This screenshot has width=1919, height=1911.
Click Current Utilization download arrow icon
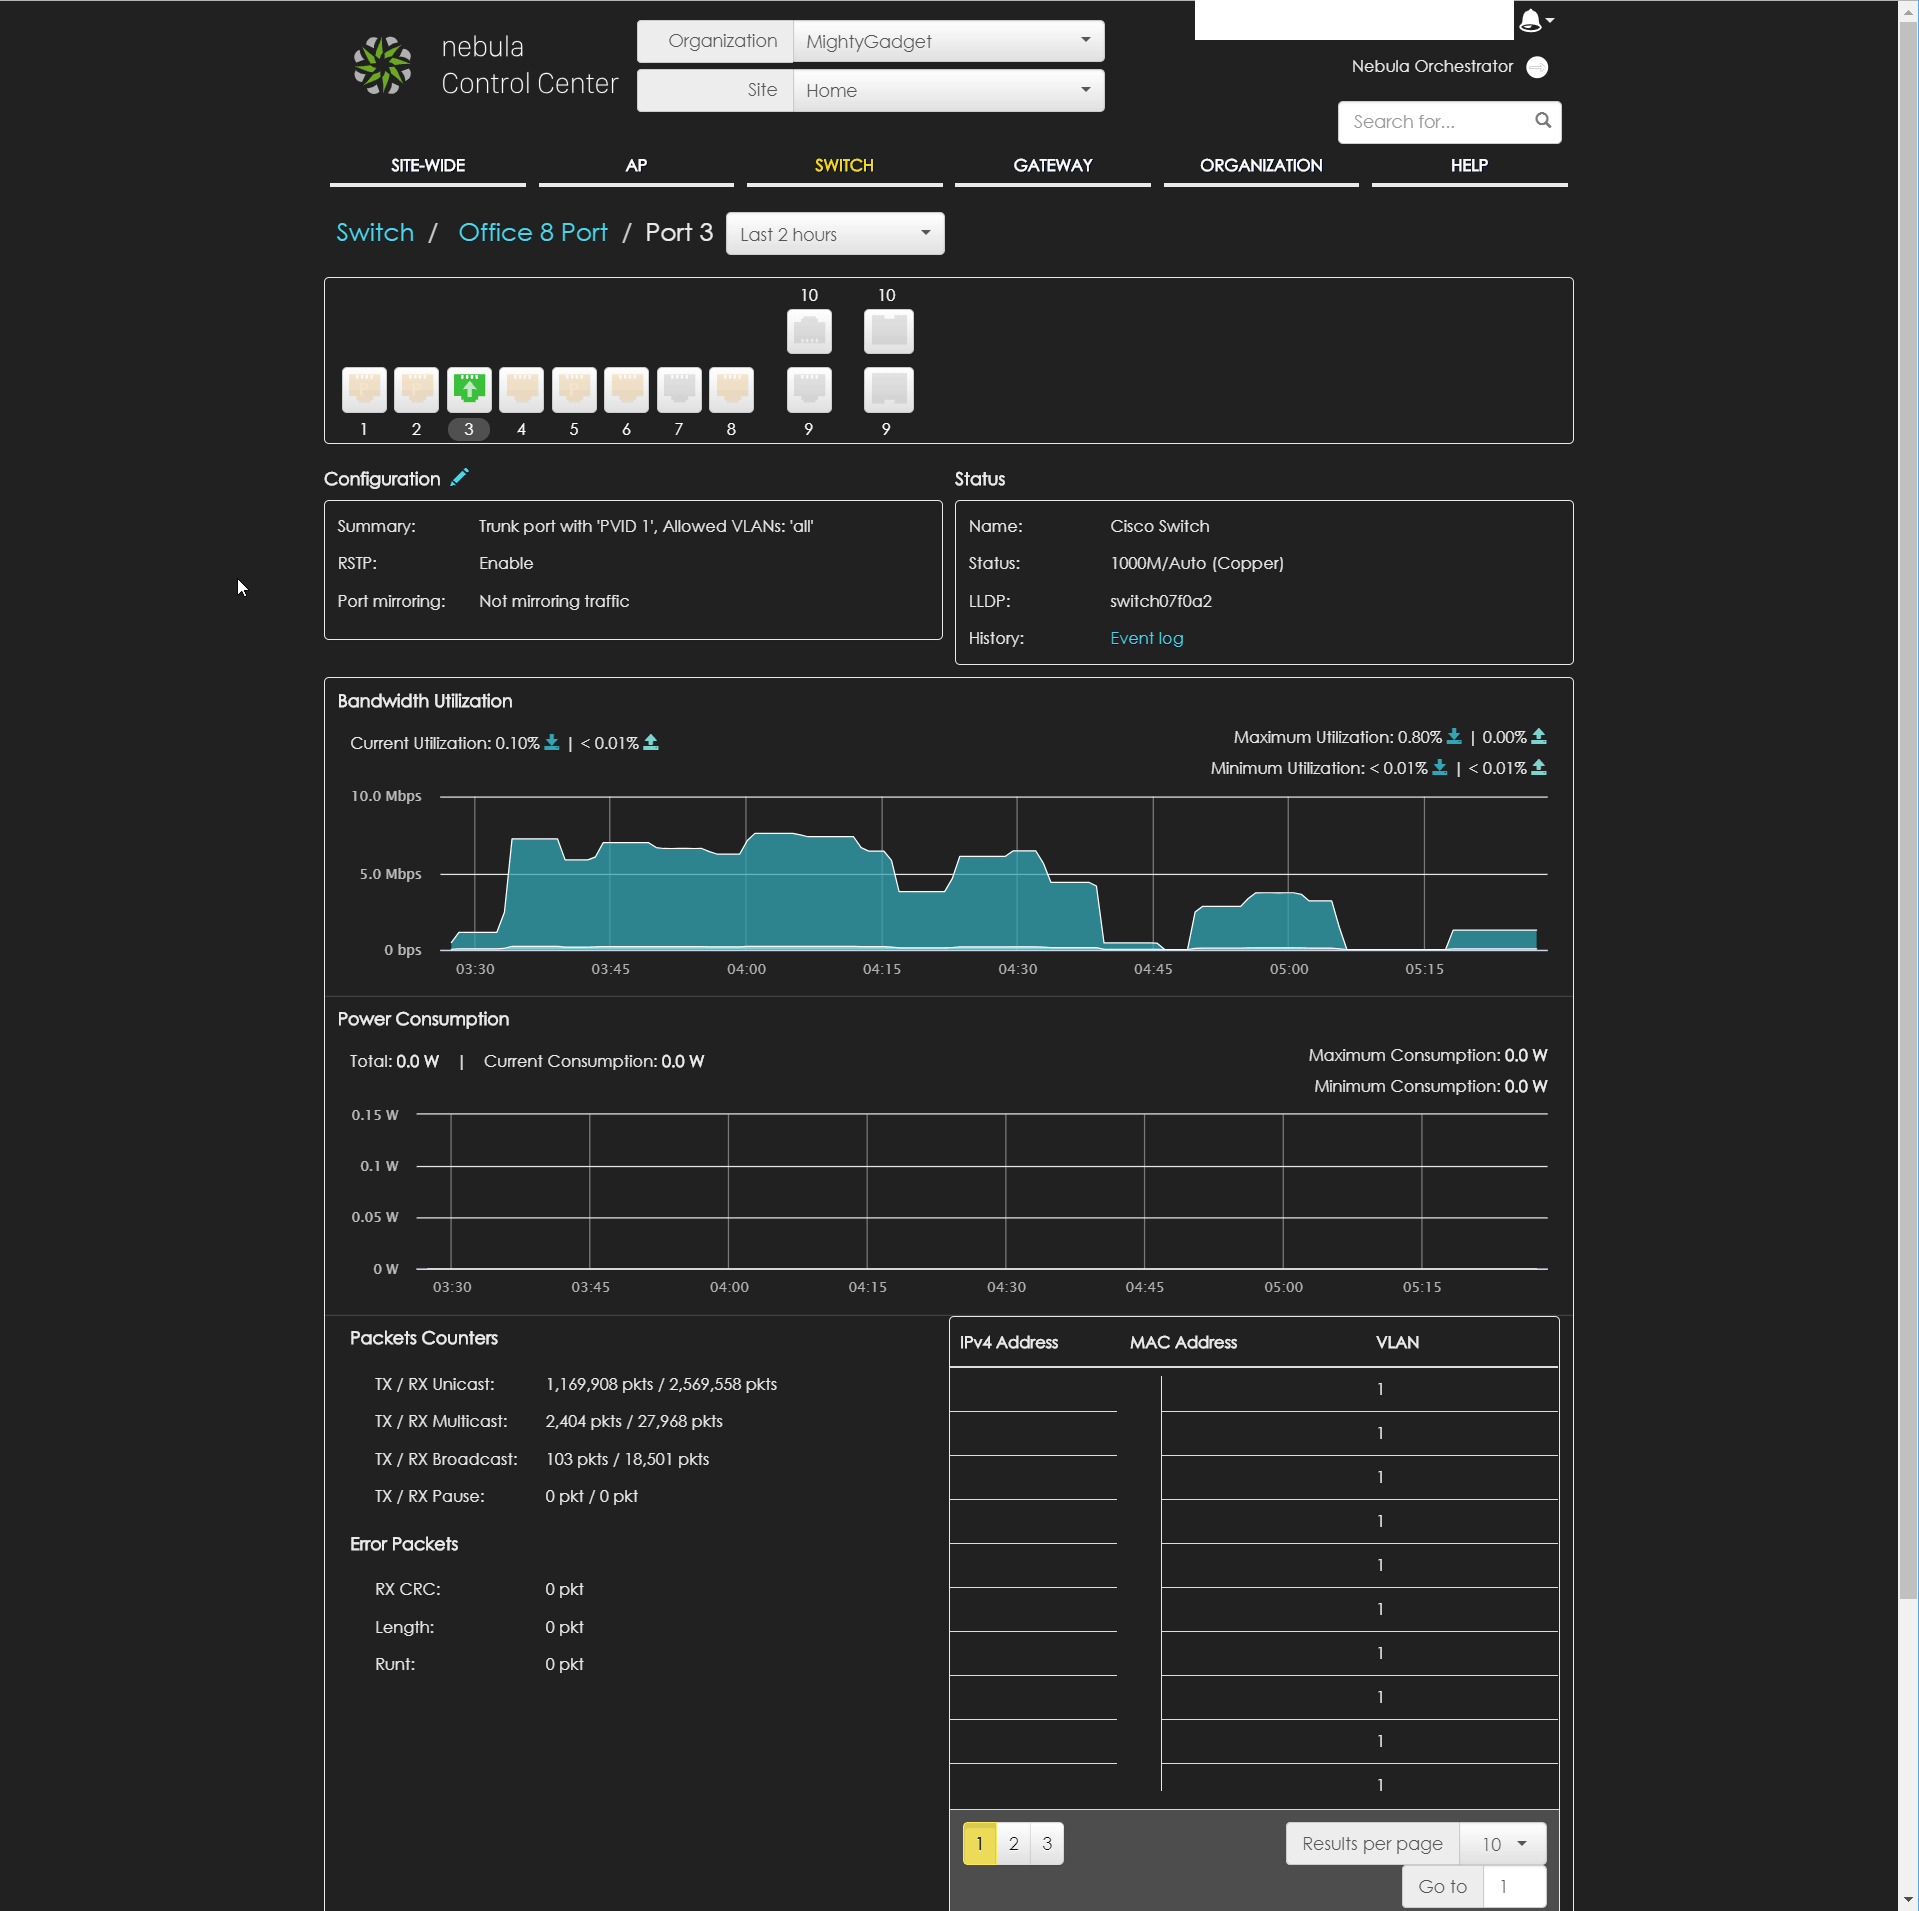click(x=551, y=742)
